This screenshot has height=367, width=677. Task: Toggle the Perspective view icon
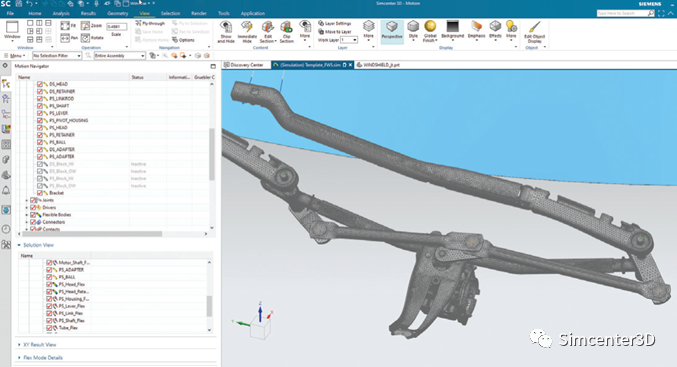tap(392, 31)
